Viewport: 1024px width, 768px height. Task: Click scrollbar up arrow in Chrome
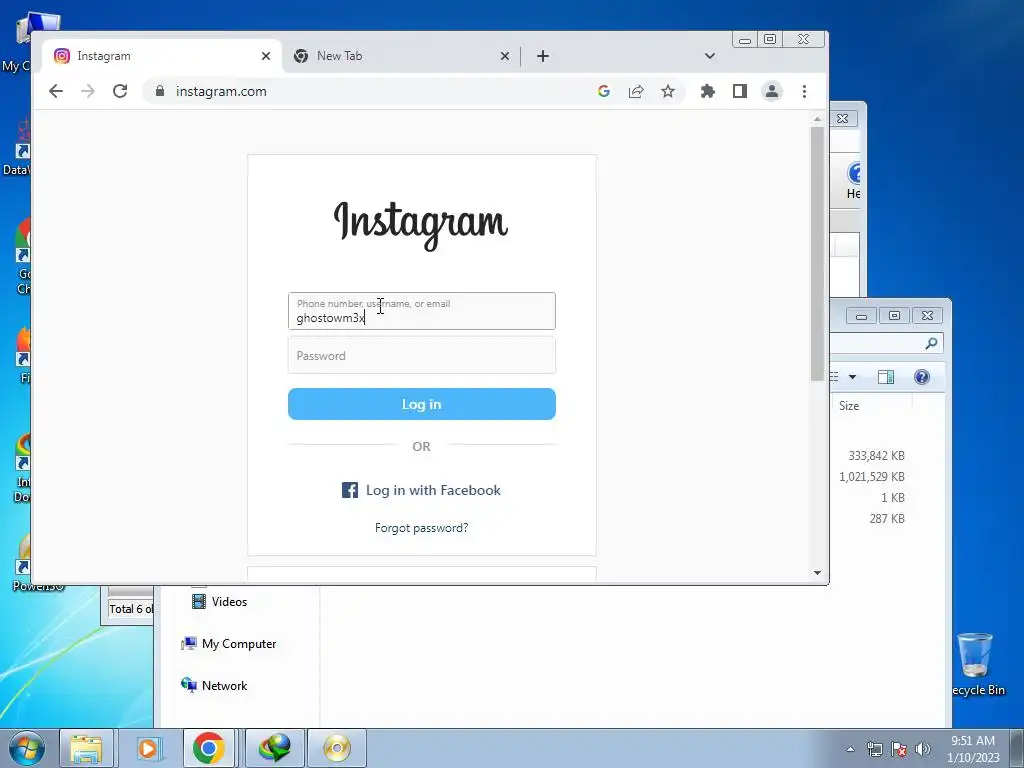[x=817, y=120]
